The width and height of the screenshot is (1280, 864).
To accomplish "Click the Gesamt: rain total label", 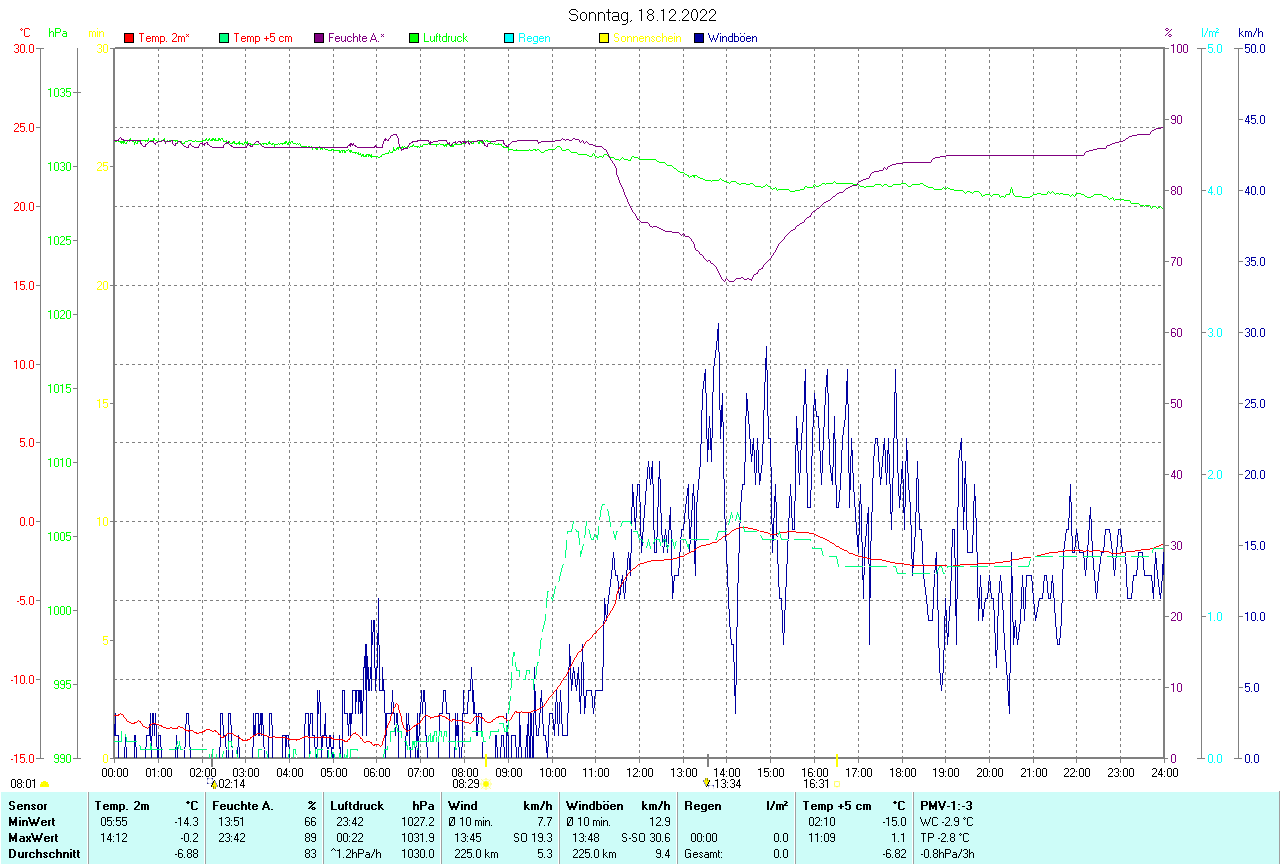I will pyautogui.click(x=704, y=854).
